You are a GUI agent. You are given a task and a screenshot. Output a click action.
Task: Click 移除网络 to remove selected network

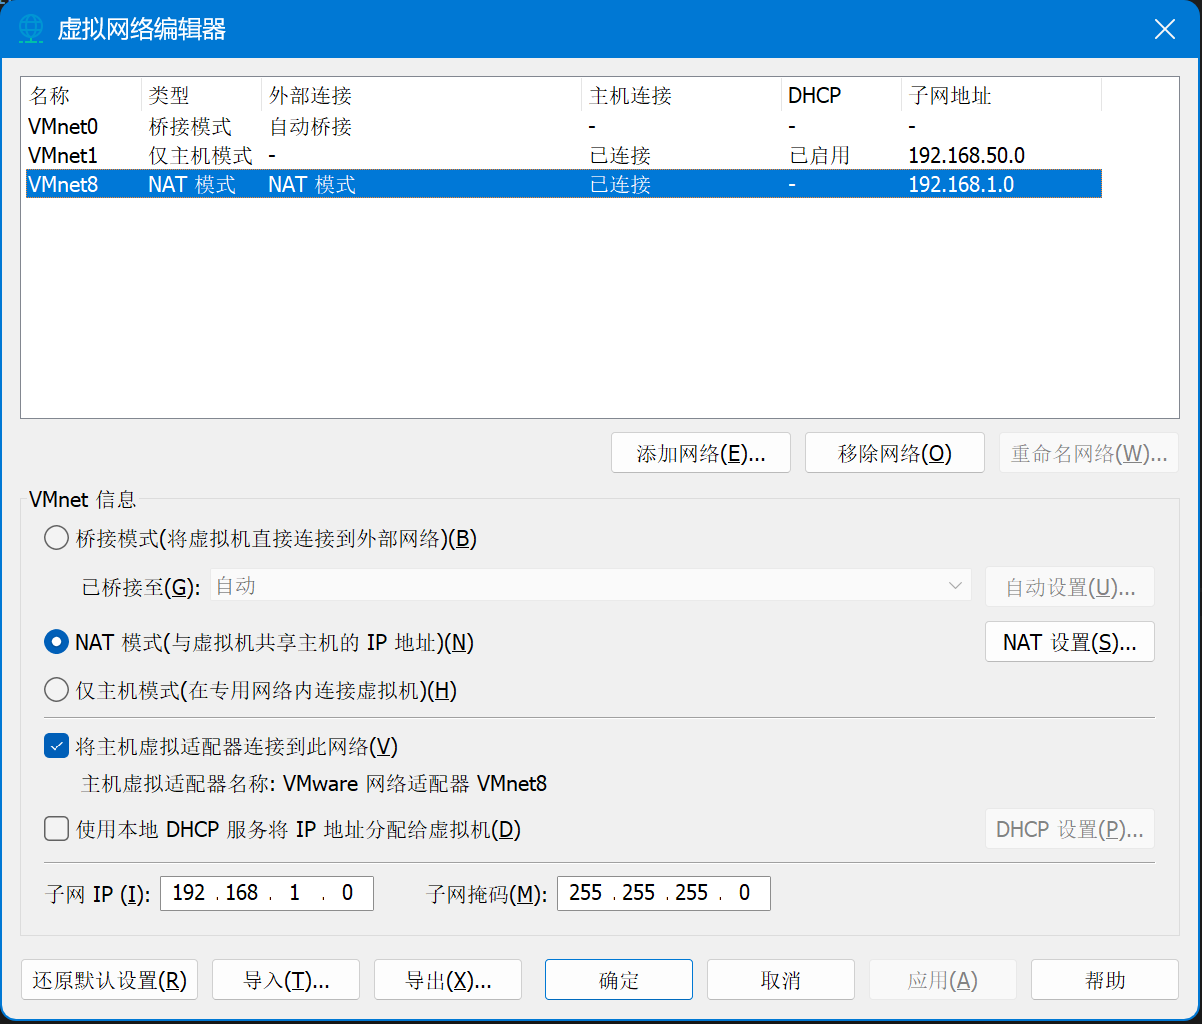(894, 452)
